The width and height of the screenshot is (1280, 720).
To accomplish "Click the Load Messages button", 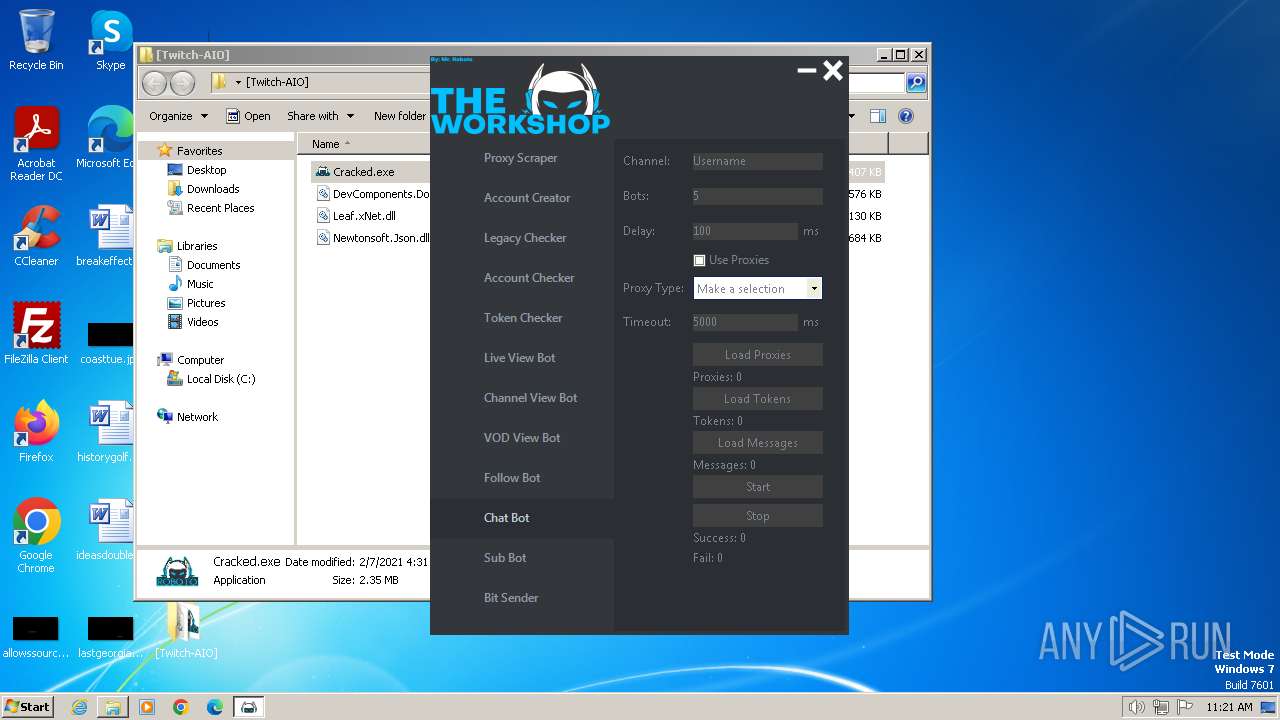I will coord(757,443).
